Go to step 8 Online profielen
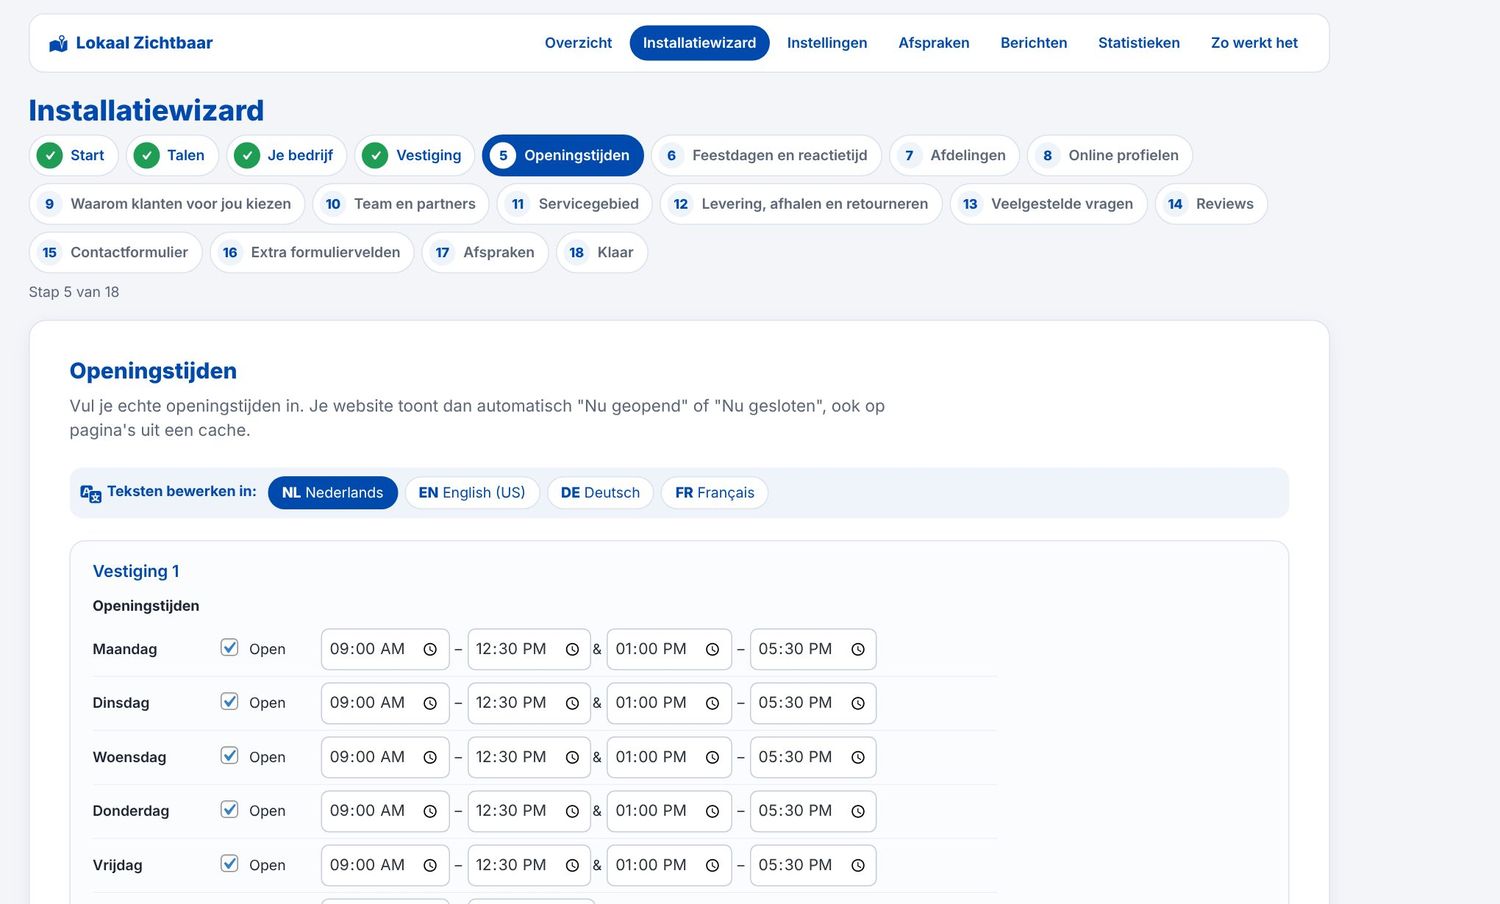The height and width of the screenshot is (904, 1500). (x=1110, y=155)
